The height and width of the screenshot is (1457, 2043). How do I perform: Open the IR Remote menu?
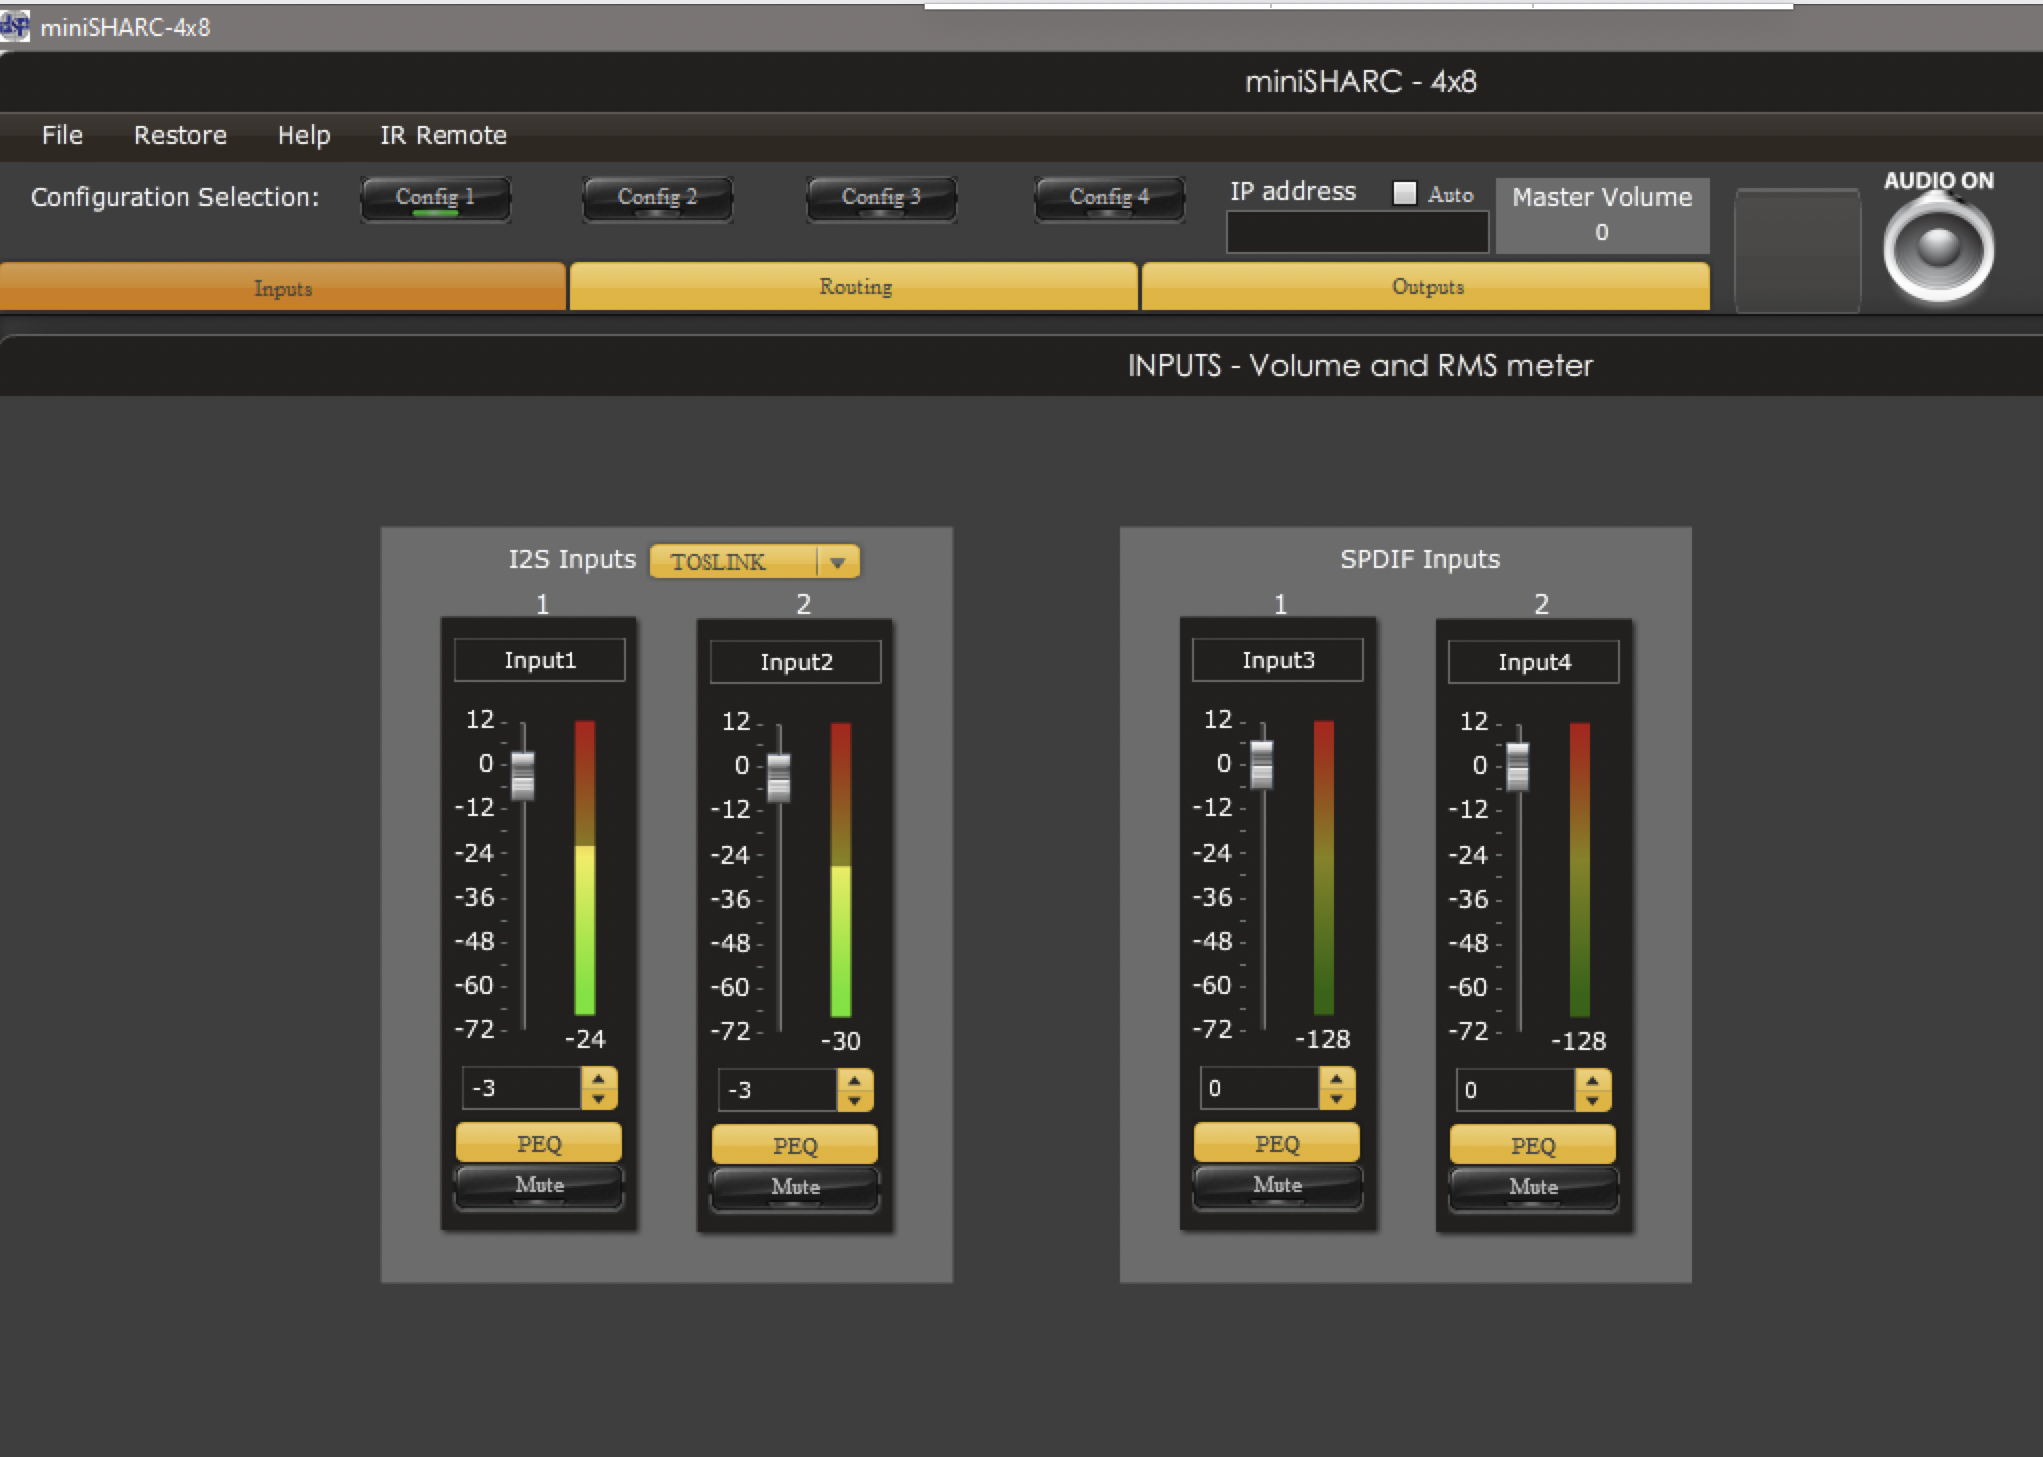(x=443, y=135)
